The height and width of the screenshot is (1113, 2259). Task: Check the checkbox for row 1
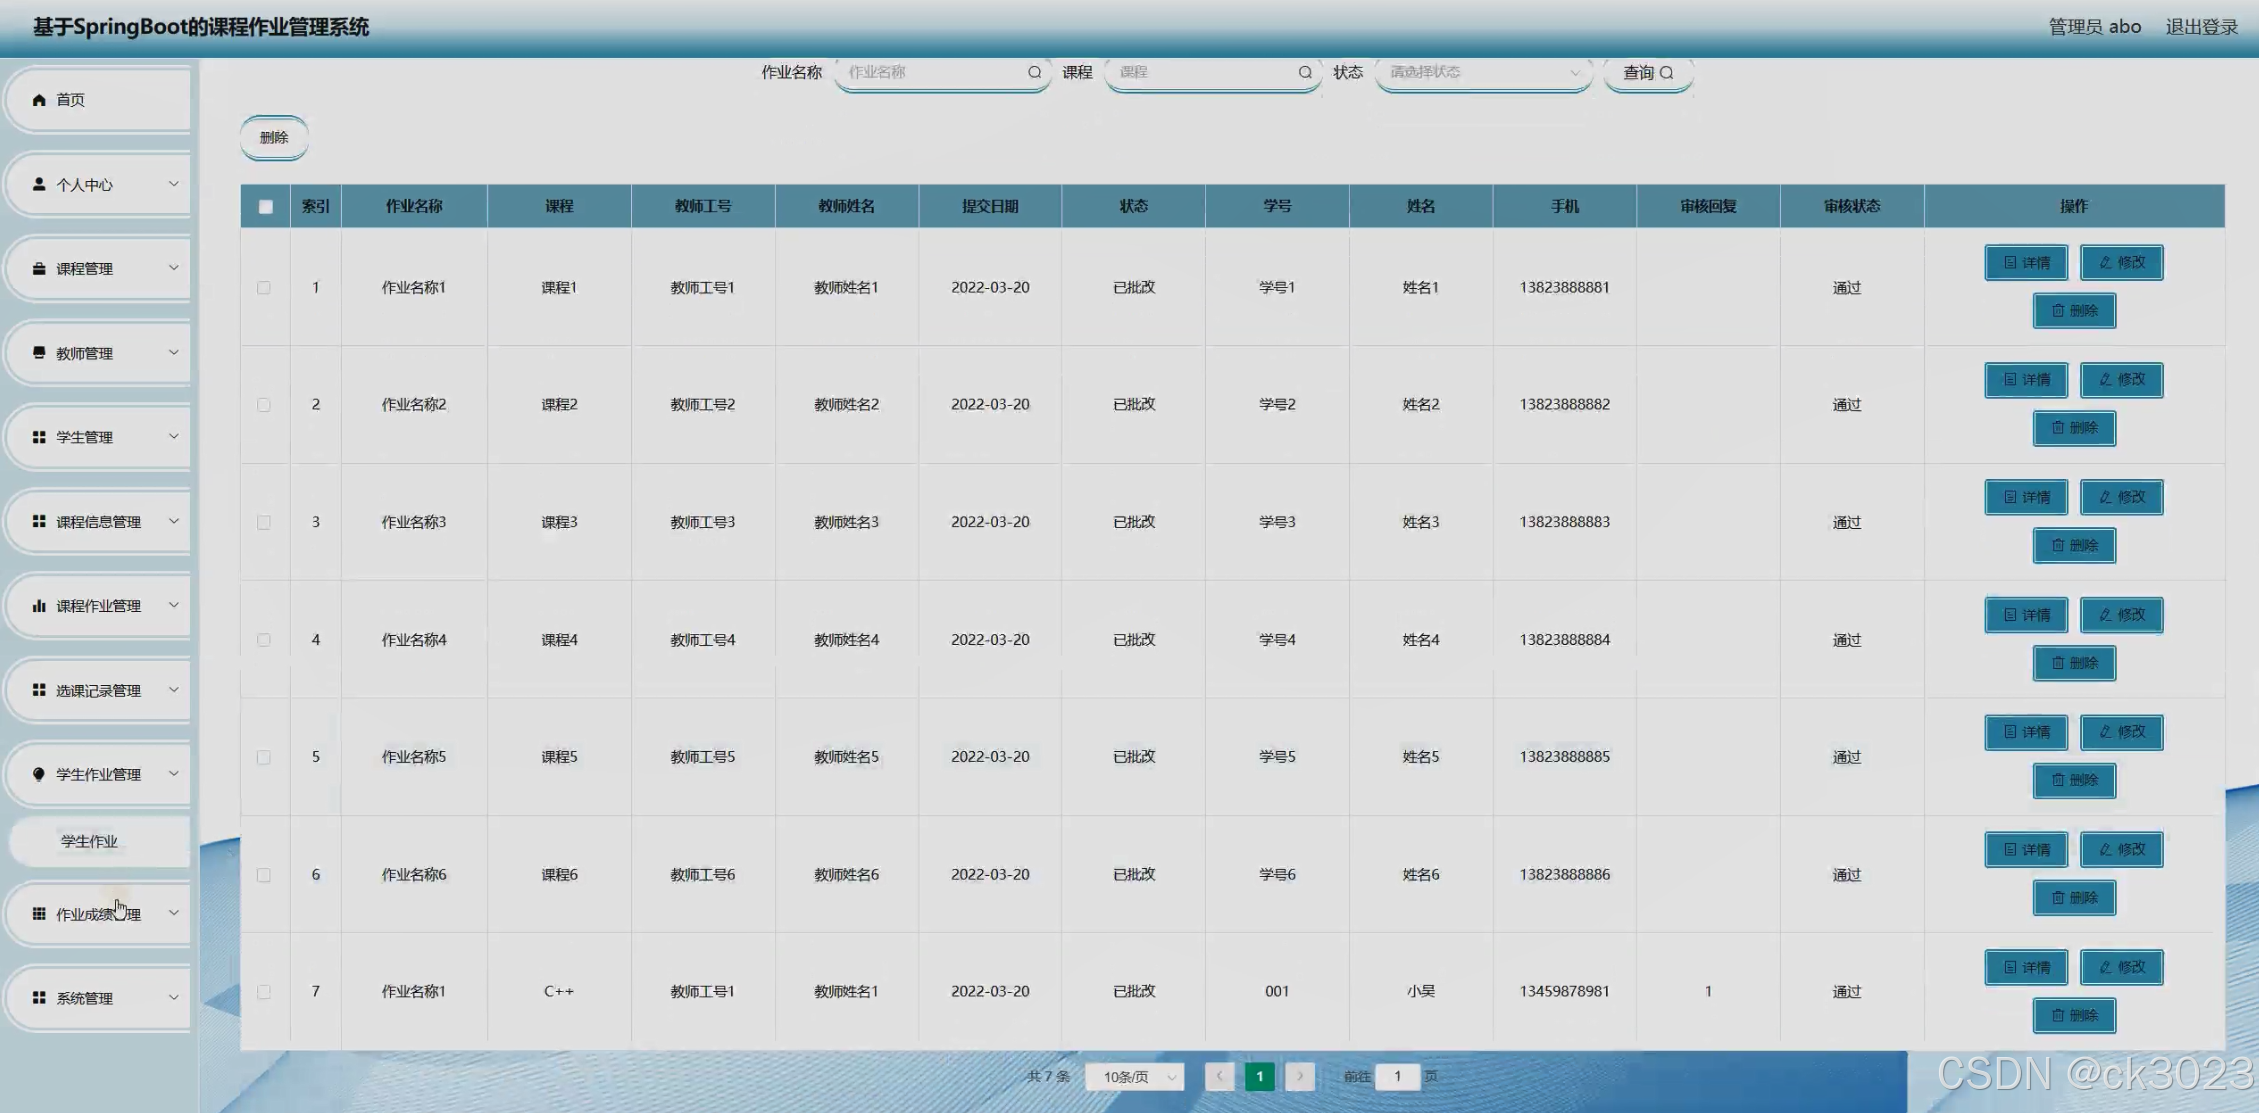point(264,288)
